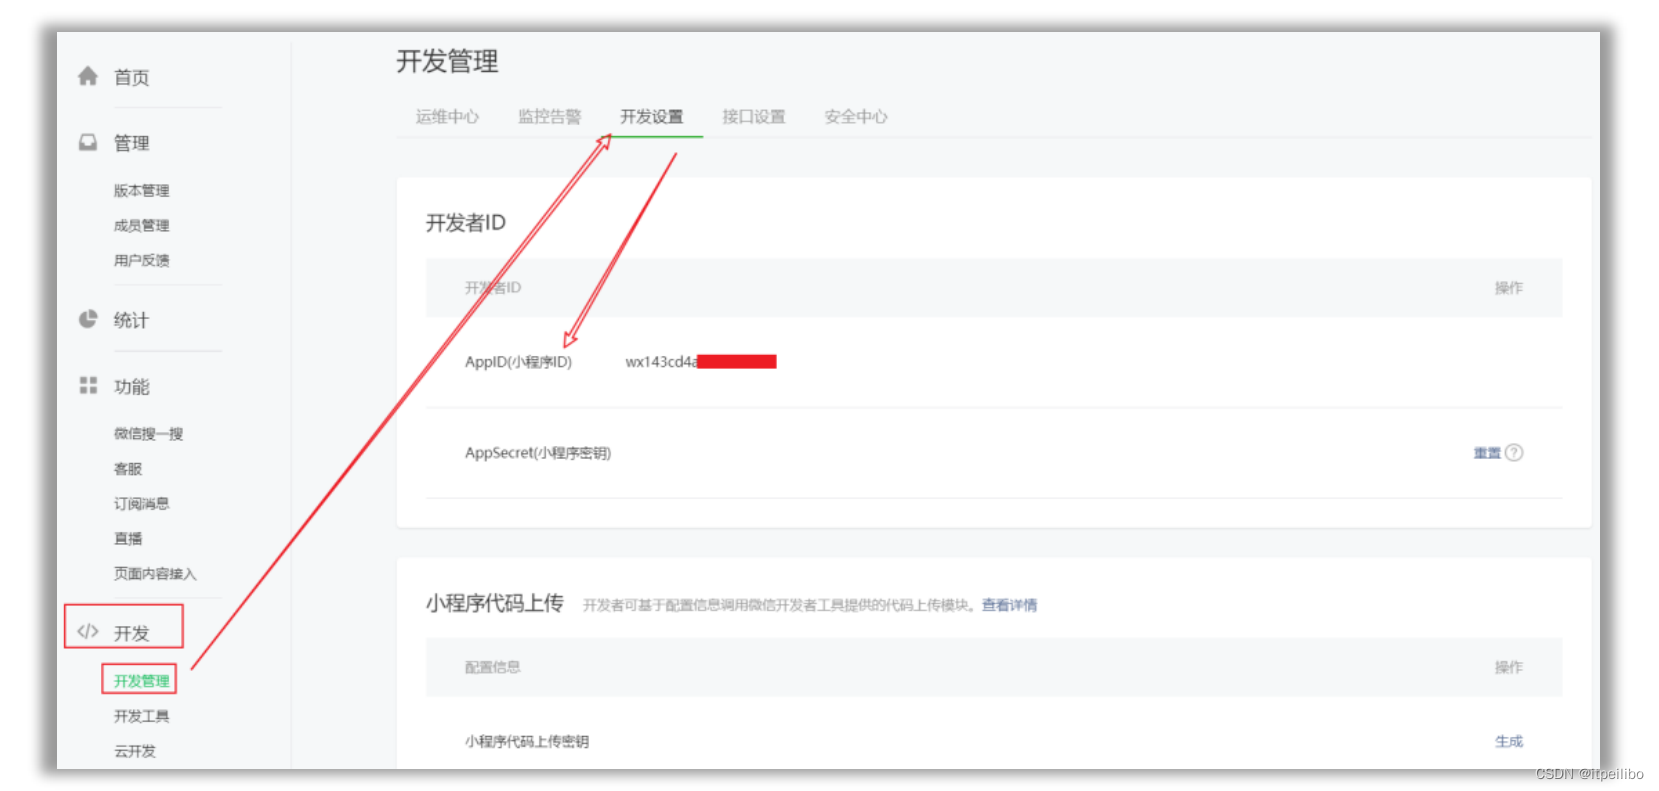Screen dimensions: 1659x791
Task: Click the 配置信息 column header
Action: [492, 667]
